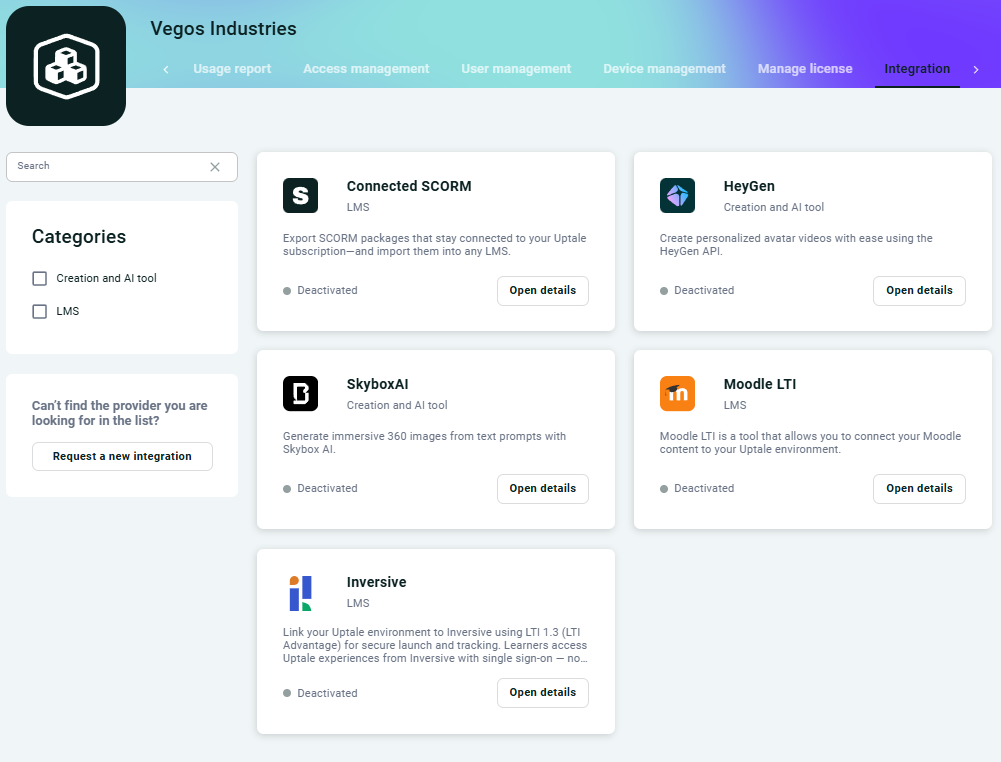Viewport: 1001px width, 762px height.
Task: Click the Inversive card title
Action: coord(376,582)
